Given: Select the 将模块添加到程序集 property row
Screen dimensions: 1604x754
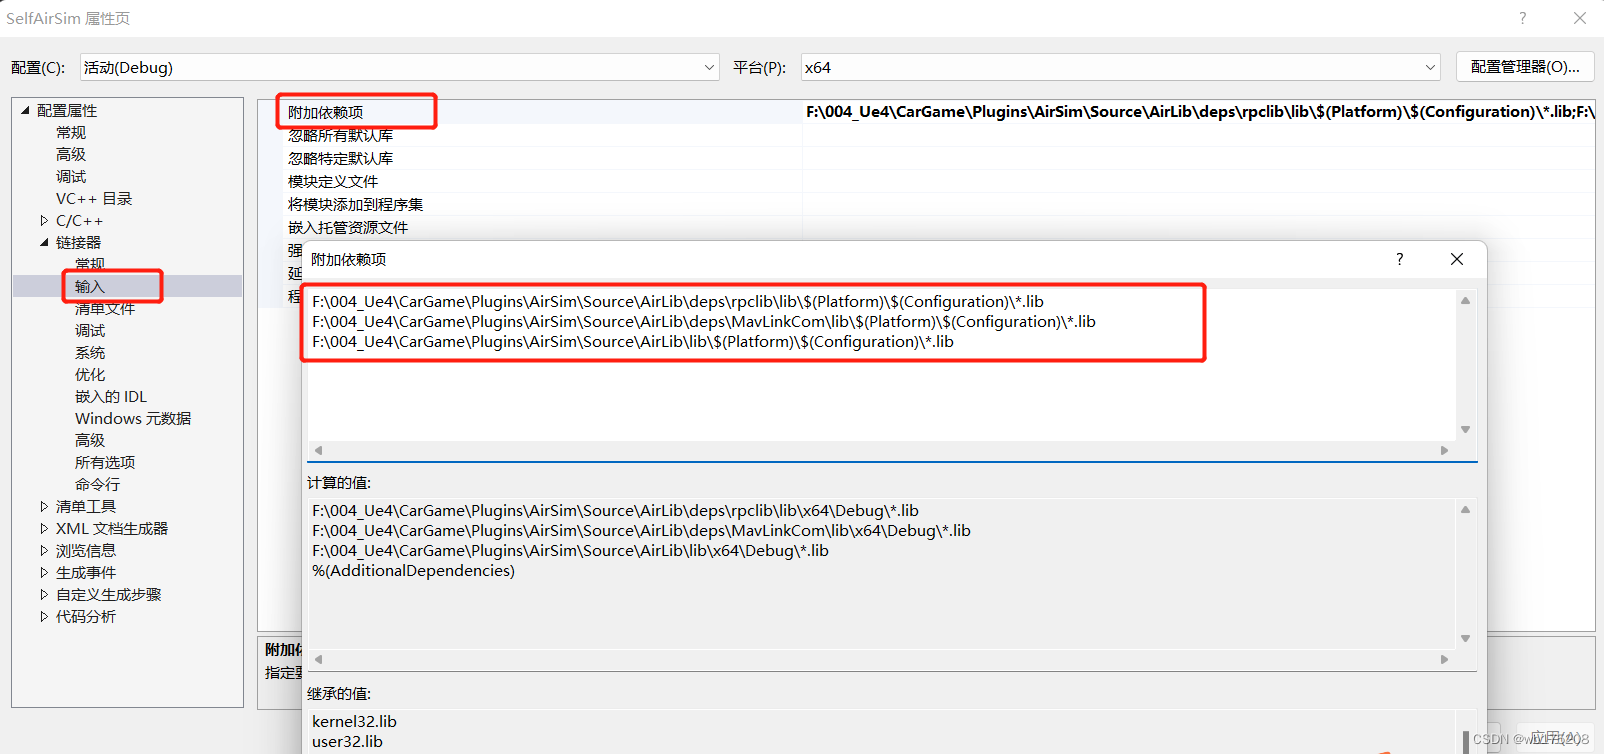Looking at the screenshot, I should point(355,204).
